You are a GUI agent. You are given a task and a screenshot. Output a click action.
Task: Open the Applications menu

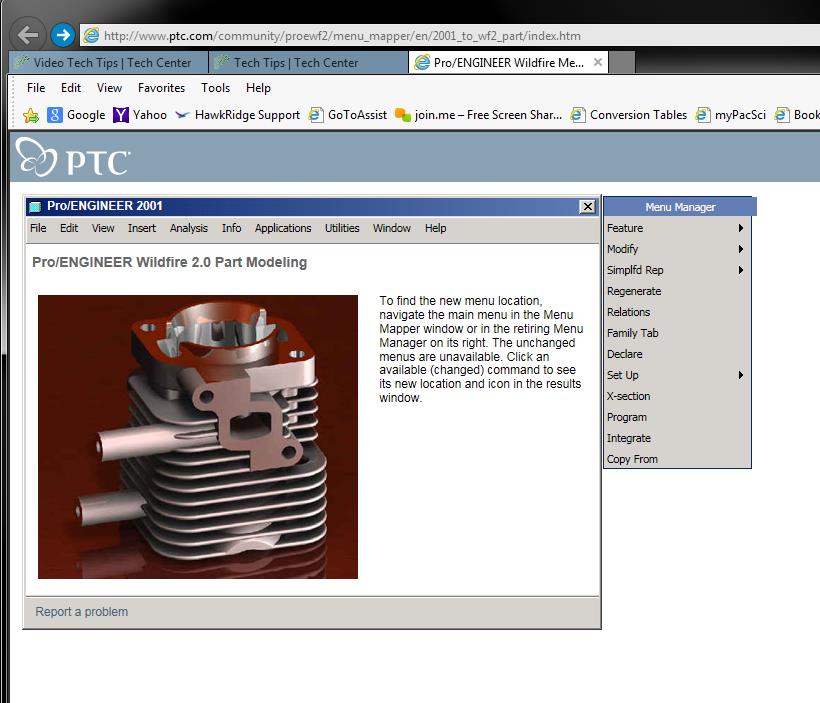coord(283,228)
